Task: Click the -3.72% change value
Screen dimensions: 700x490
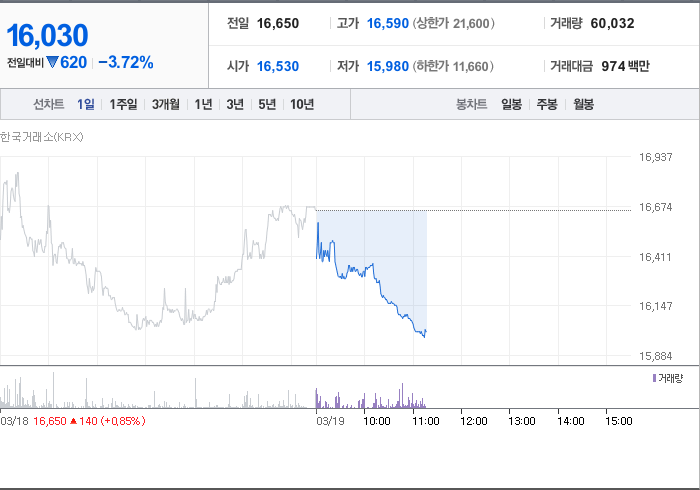Action: click(126, 62)
